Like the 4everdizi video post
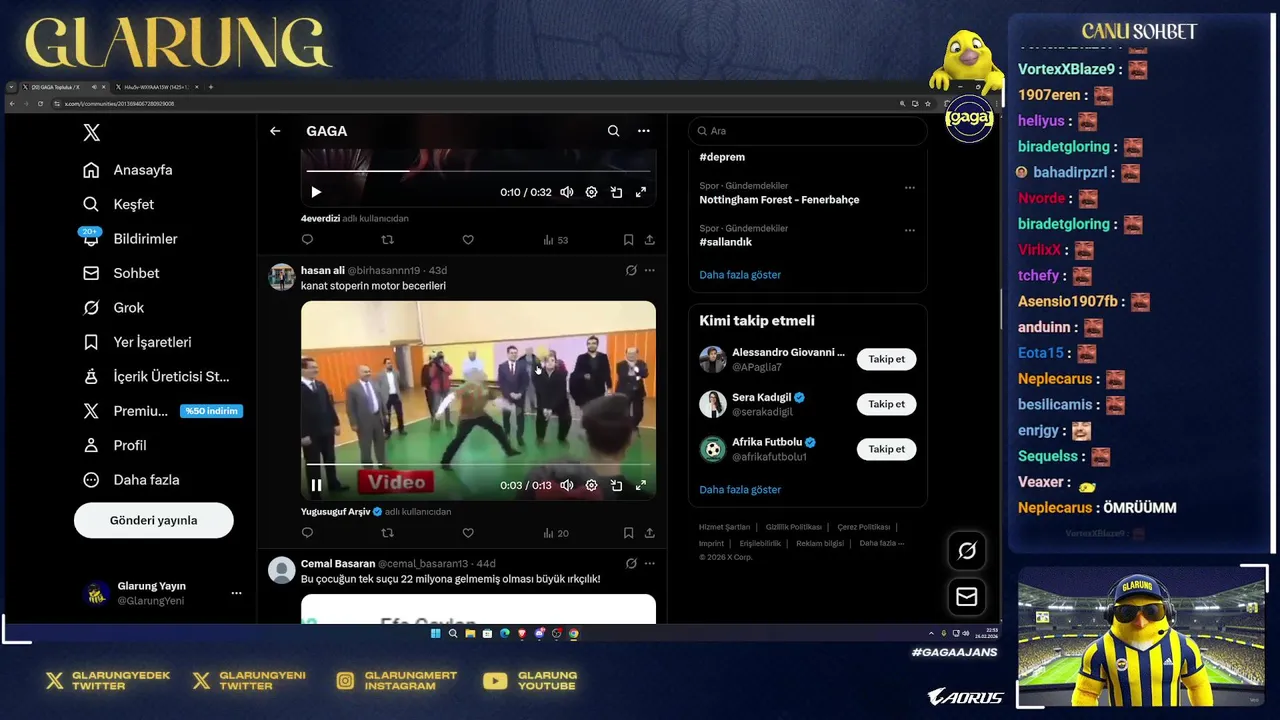 pyautogui.click(x=468, y=240)
